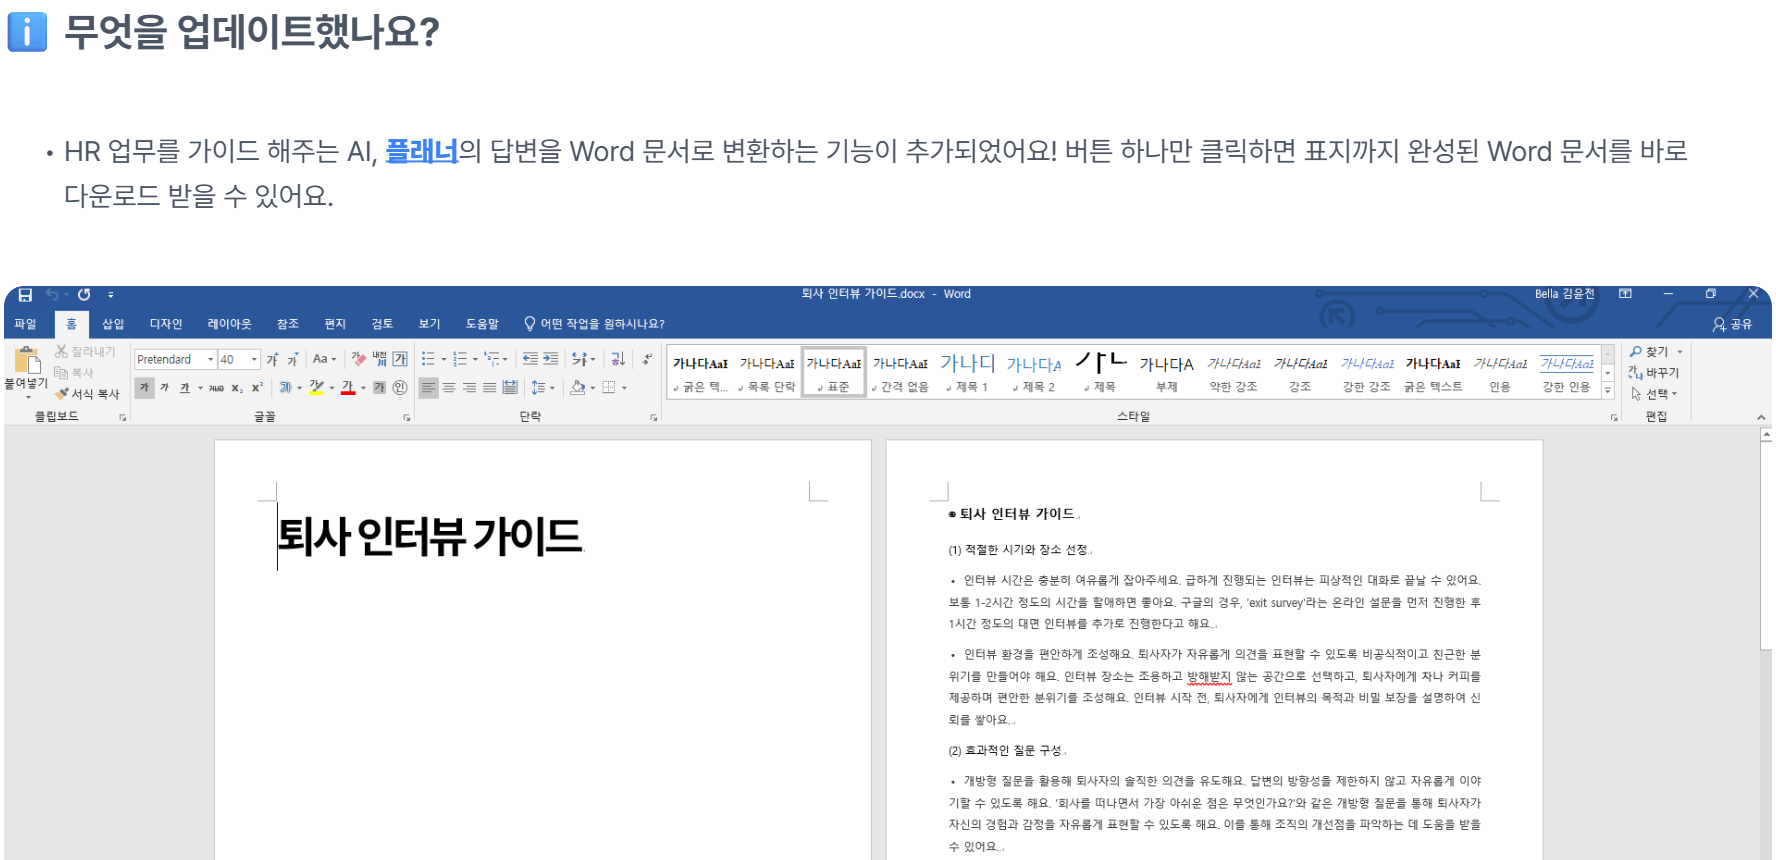This screenshot has width=1776, height=860.
Task: Toggle the show paragraph marks button
Action: pyautogui.click(x=647, y=359)
